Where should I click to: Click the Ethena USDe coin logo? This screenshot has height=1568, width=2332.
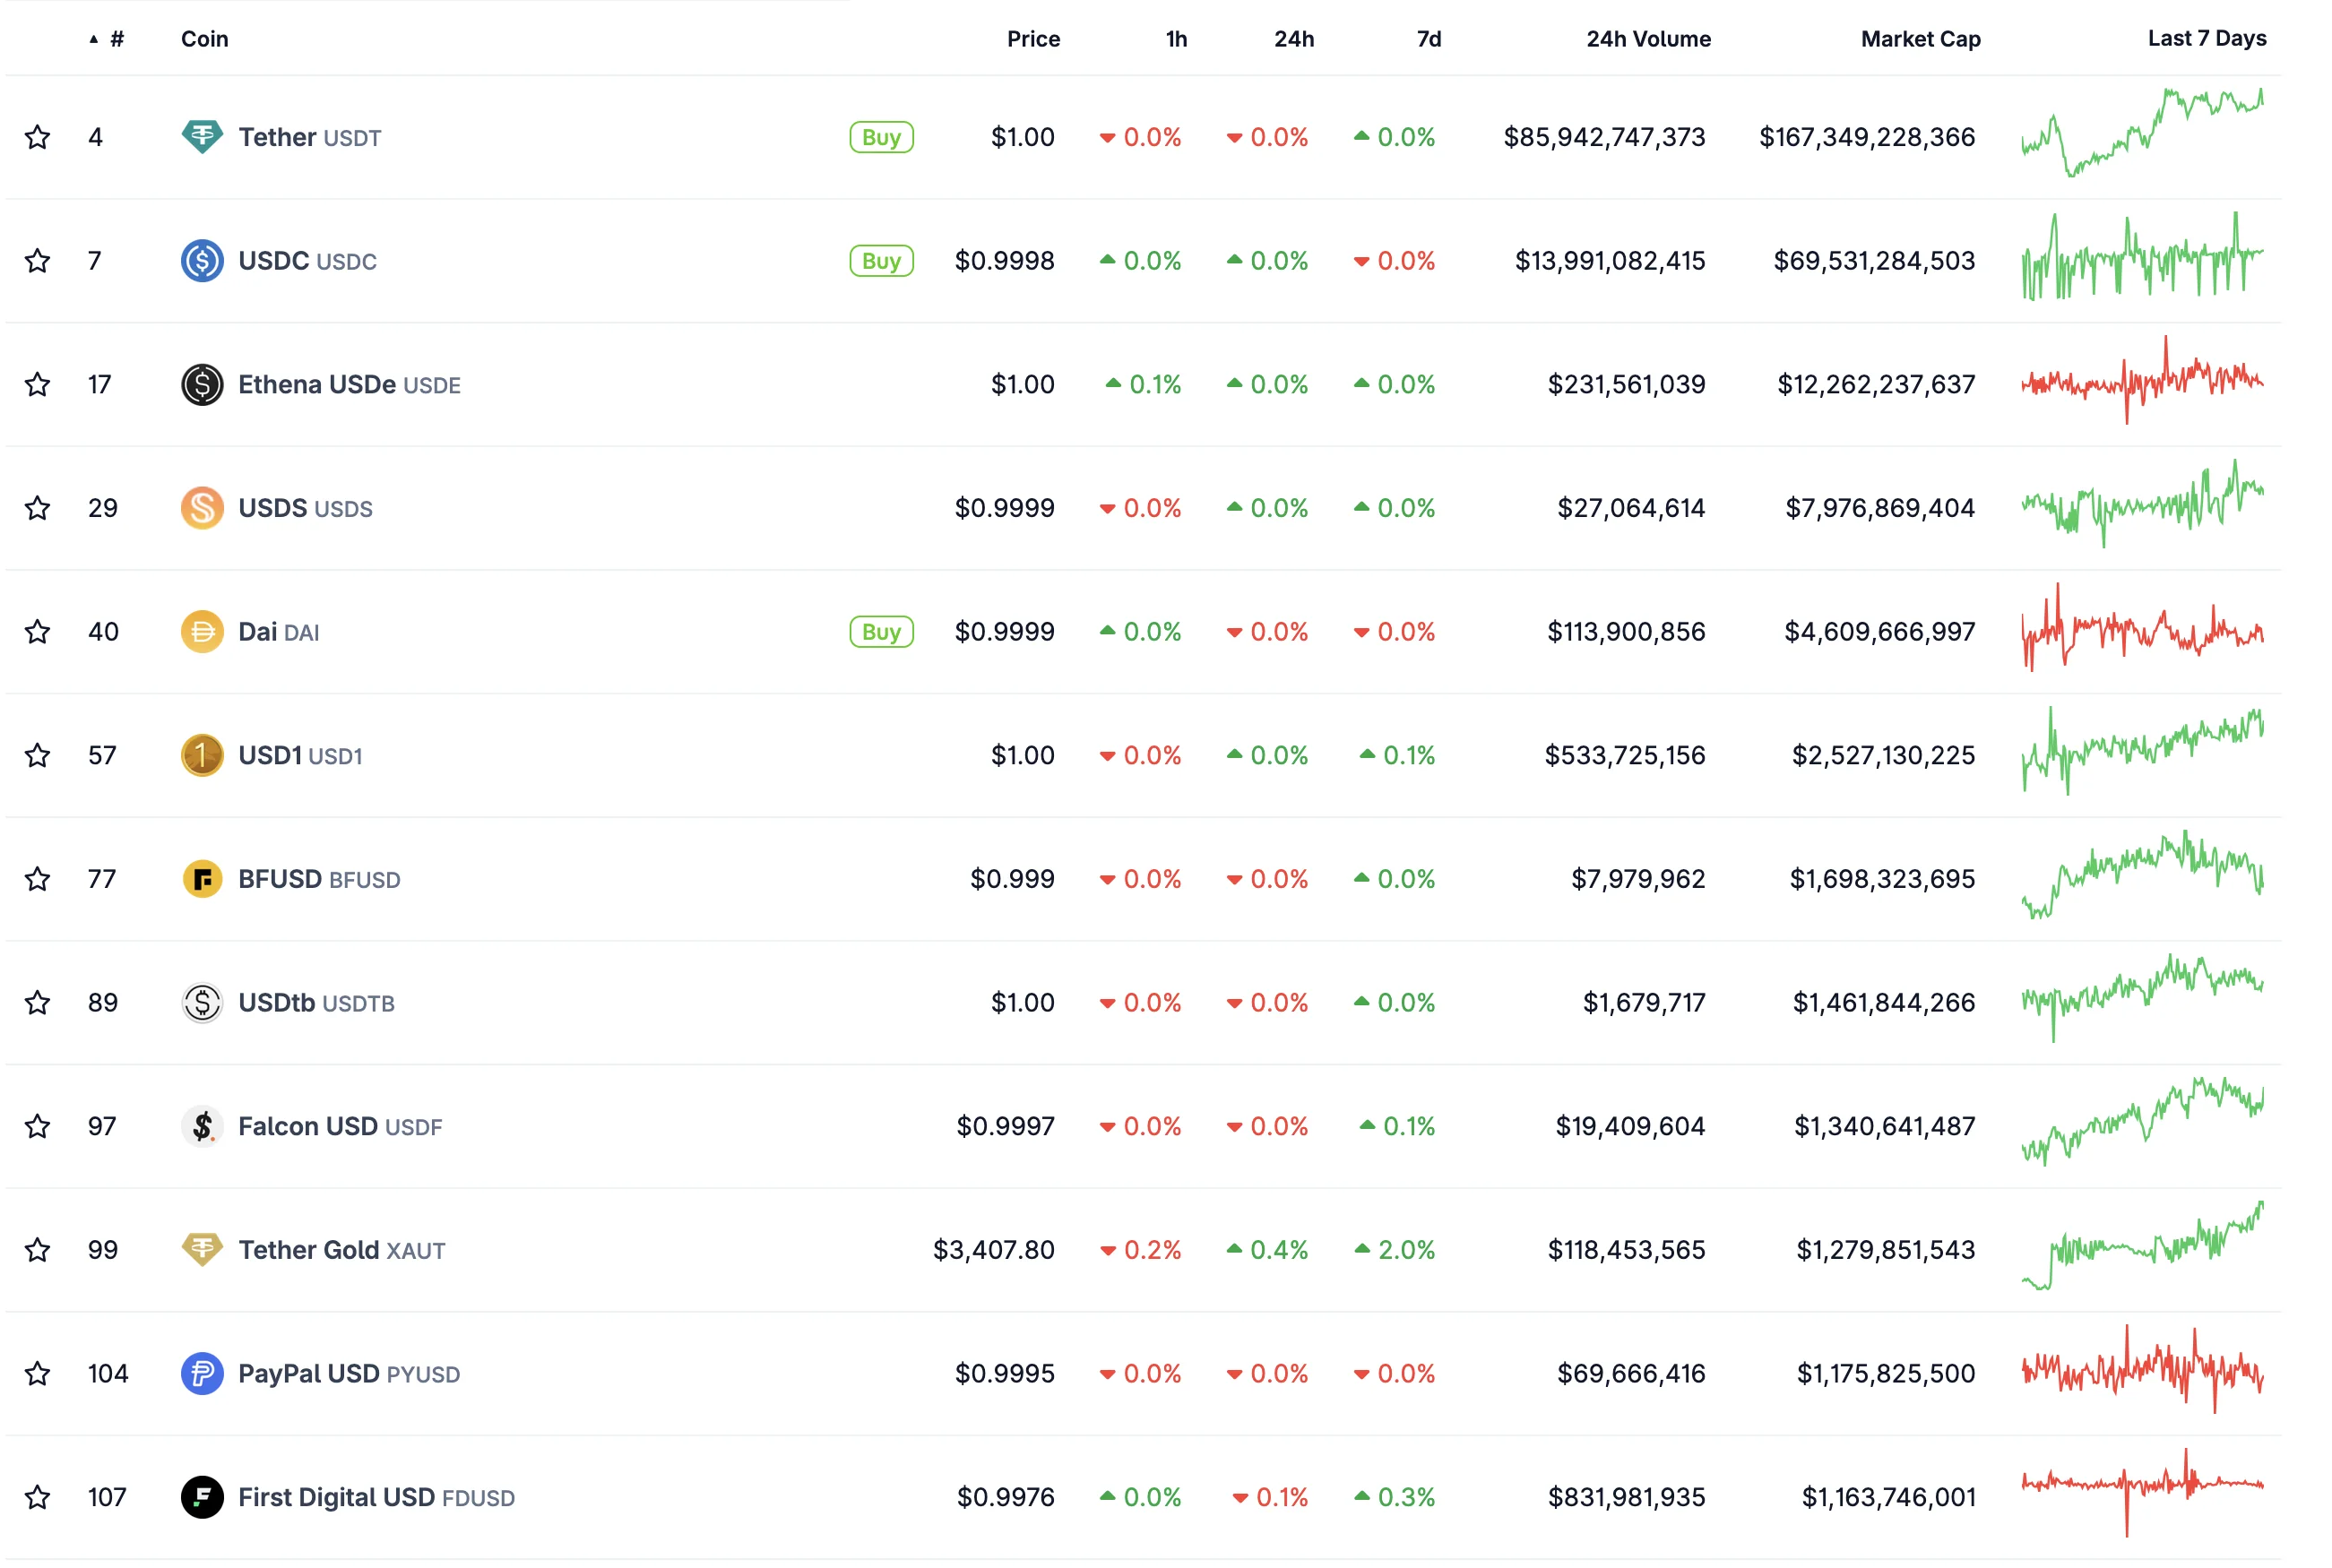[203, 384]
